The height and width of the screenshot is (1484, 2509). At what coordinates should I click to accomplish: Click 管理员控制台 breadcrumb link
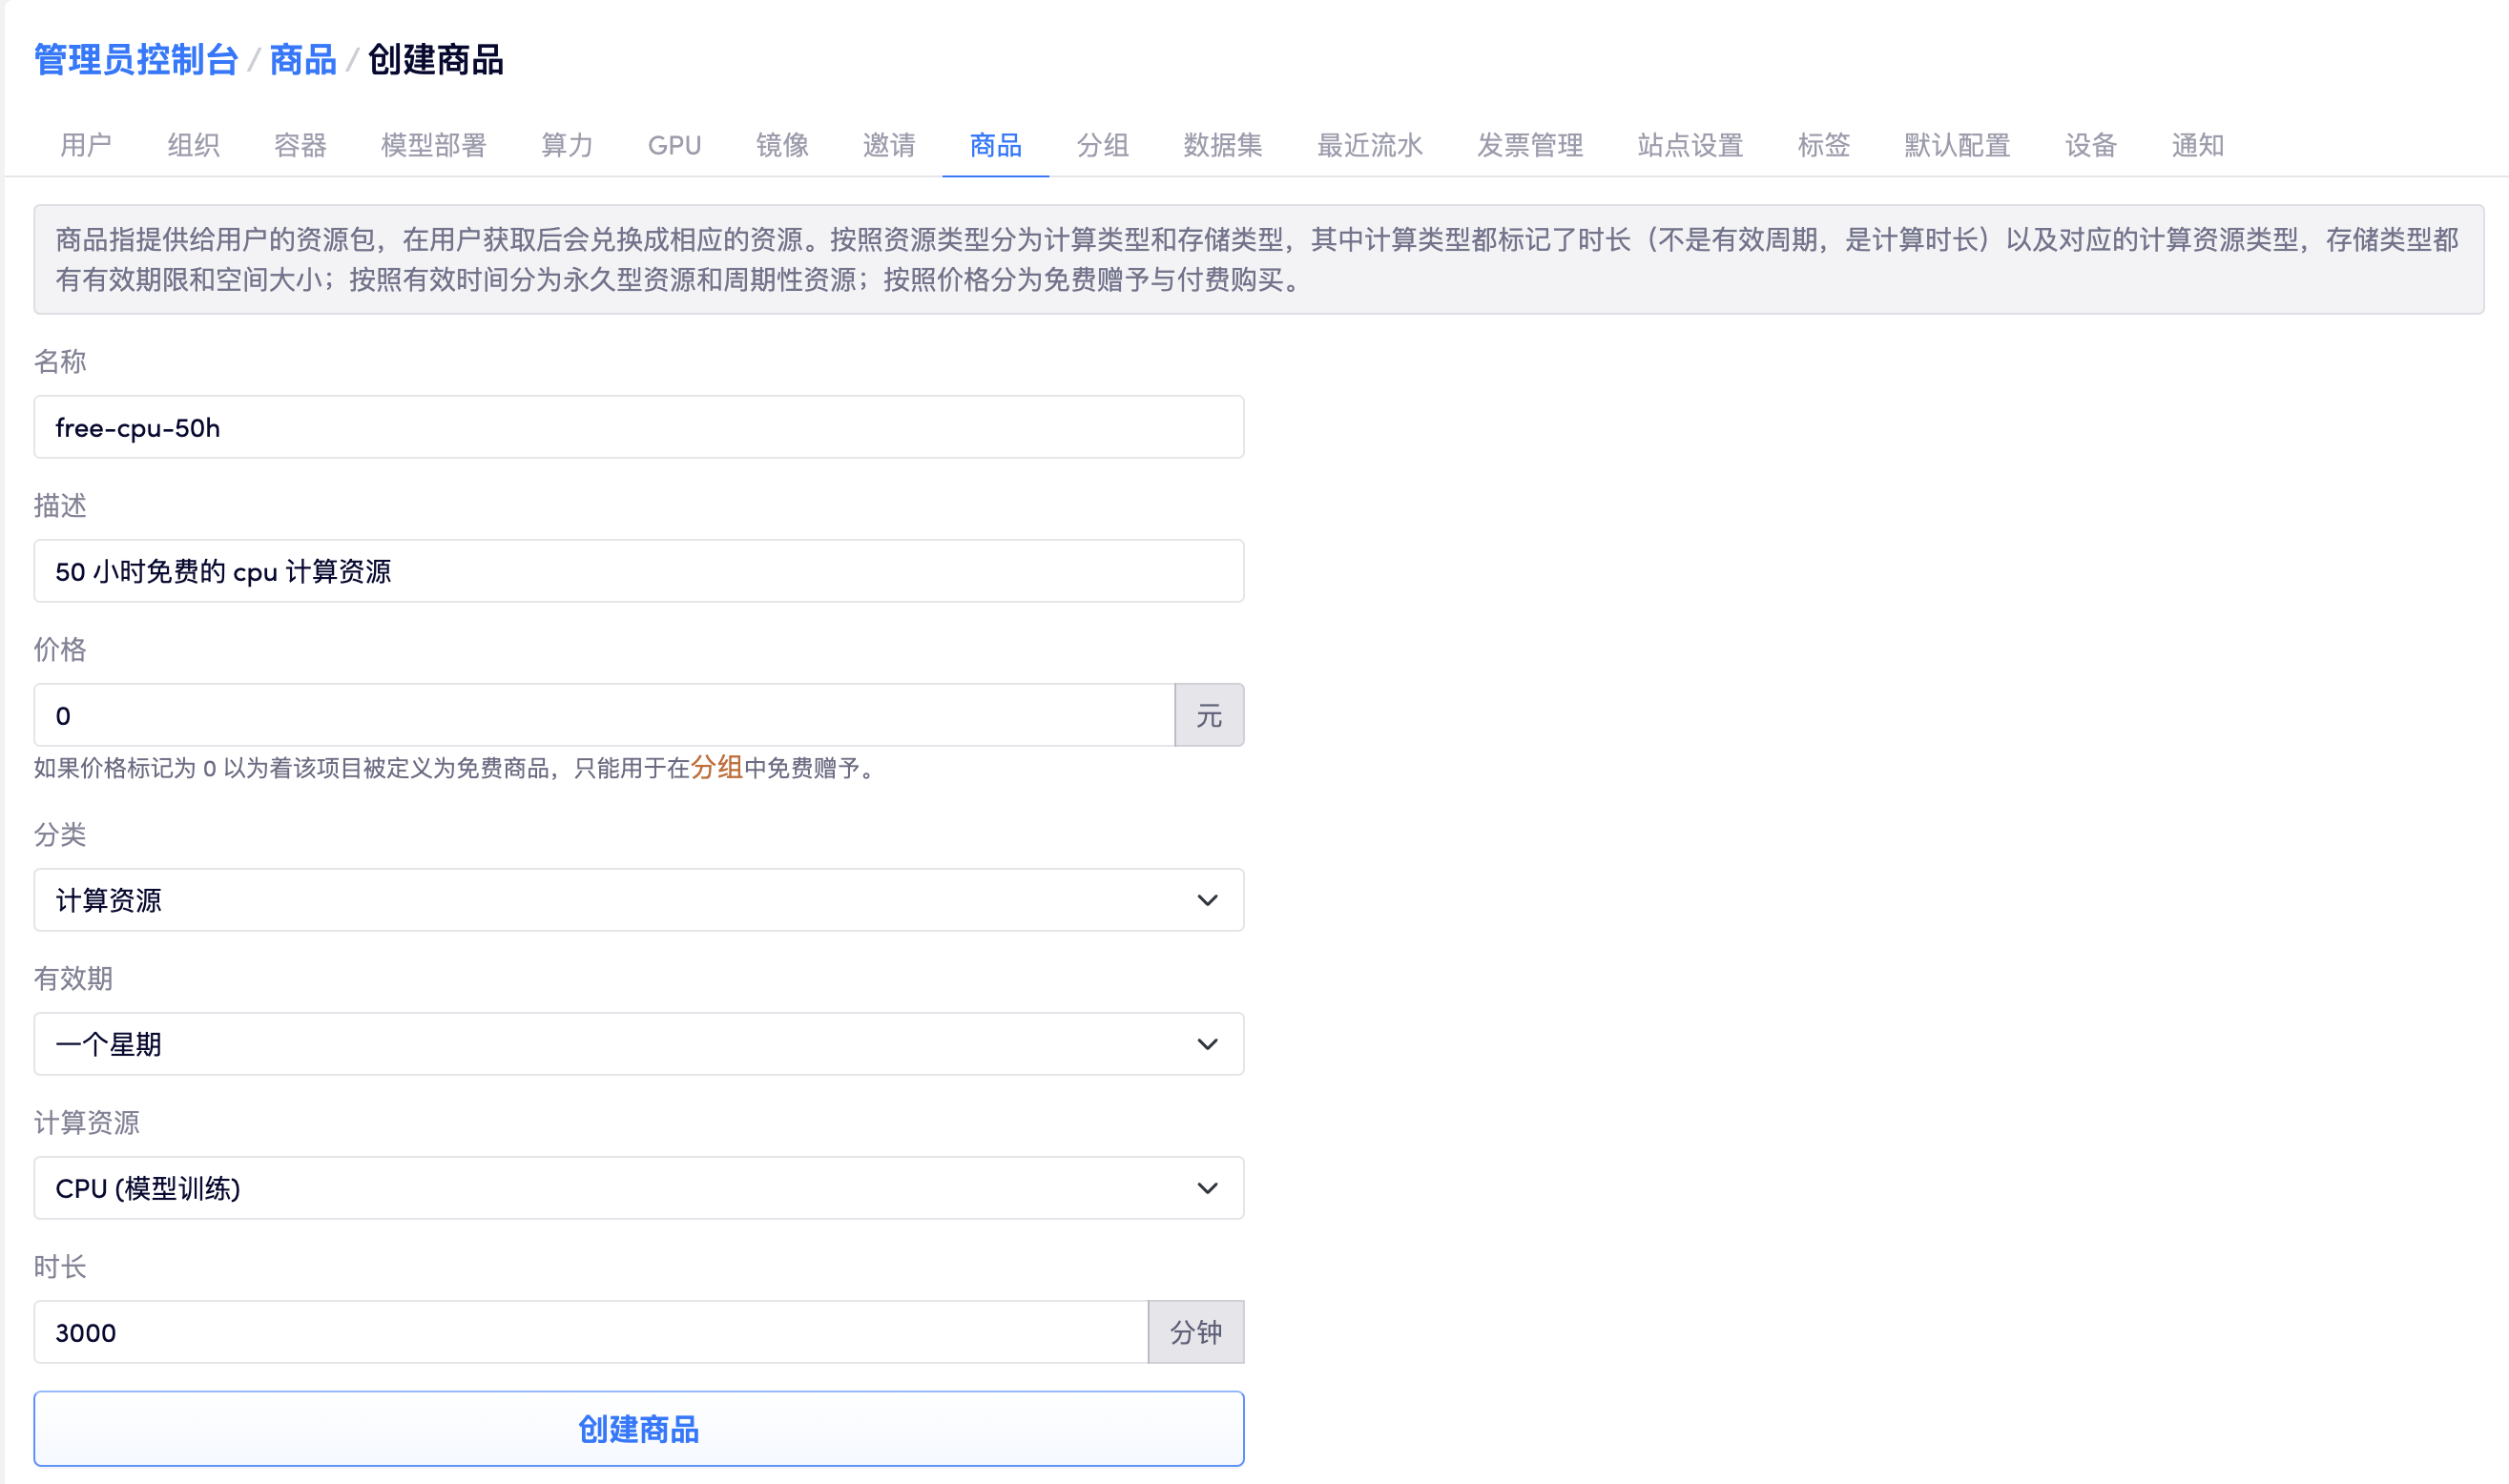click(136, 60)
